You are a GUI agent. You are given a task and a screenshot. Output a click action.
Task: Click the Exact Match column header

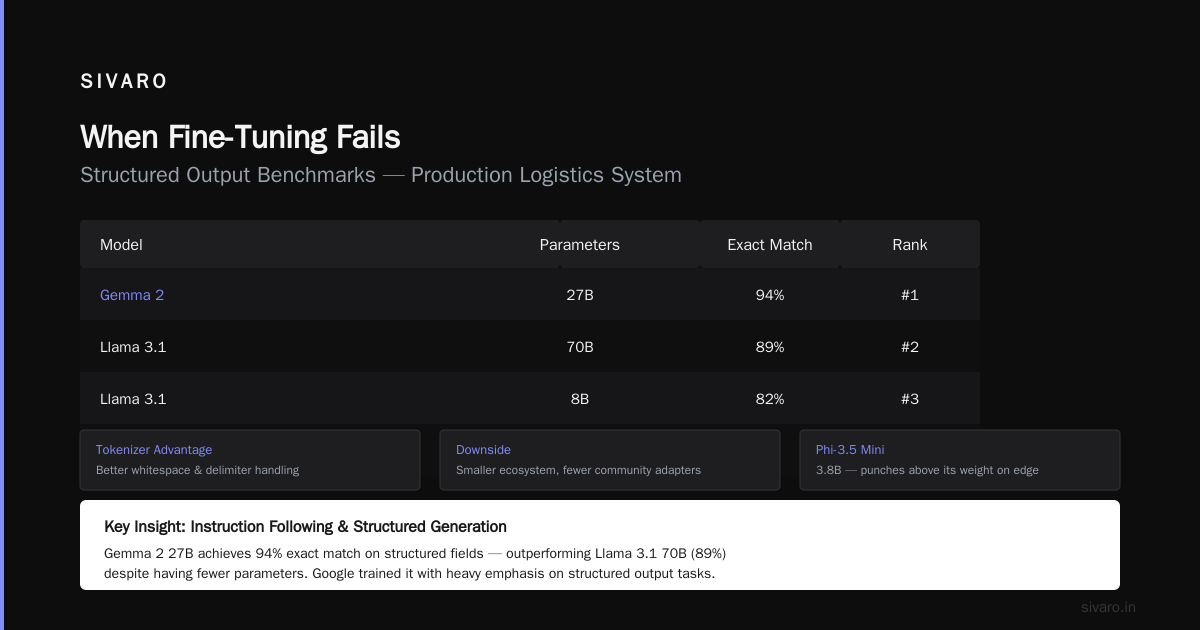770,245
